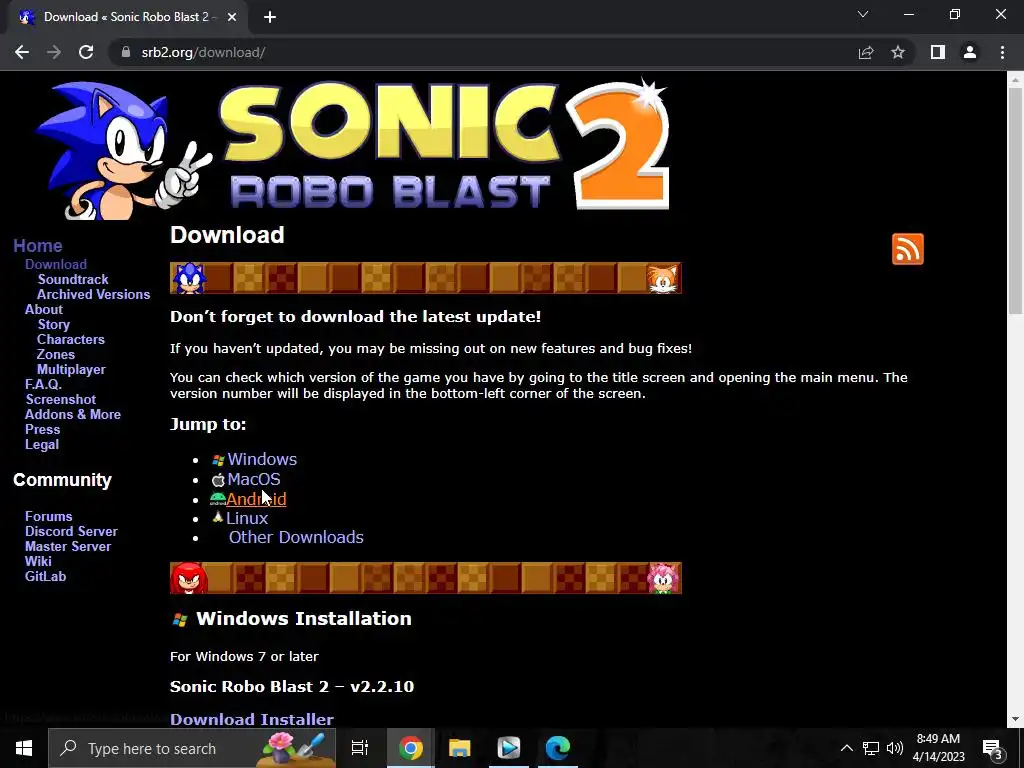This screenshot has width=1024, height=768.
Task: Open Story page in sidebar
Action: [x=54, y=324]
